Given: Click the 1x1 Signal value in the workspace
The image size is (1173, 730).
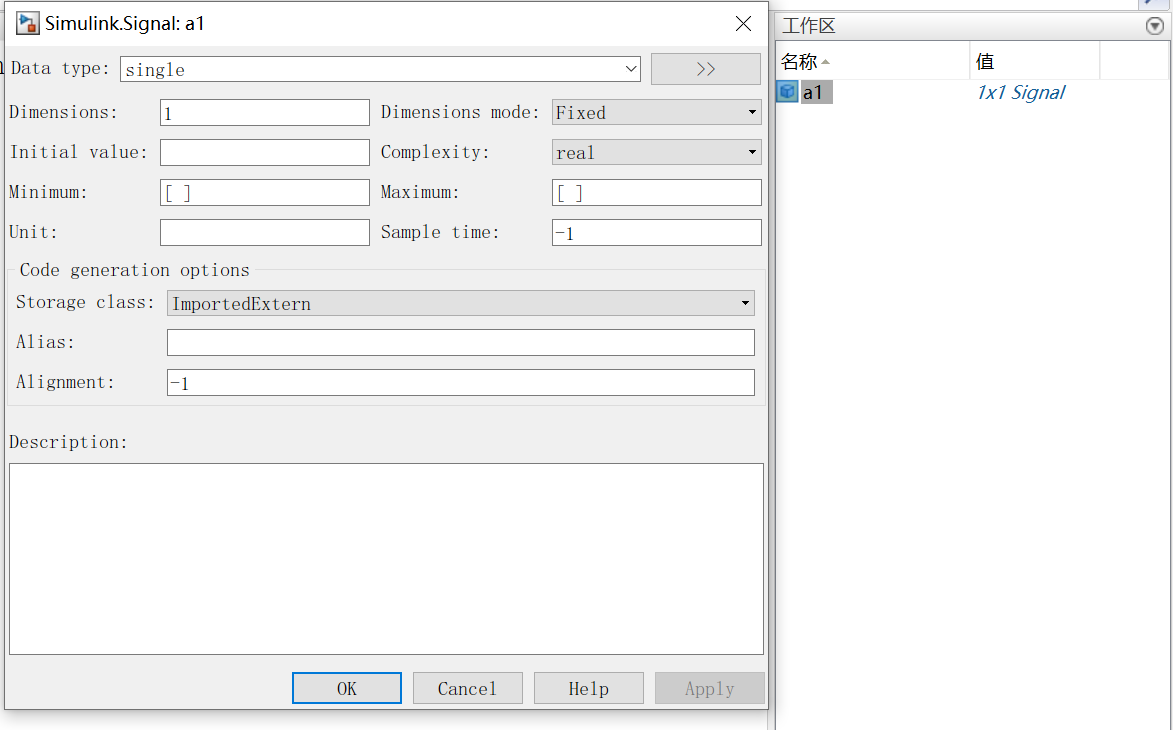Looking at the screenshot, I should (x=1020, y=92).
